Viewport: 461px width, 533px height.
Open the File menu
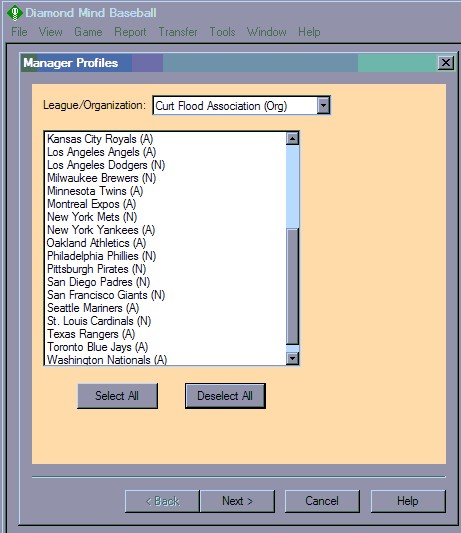19,32
